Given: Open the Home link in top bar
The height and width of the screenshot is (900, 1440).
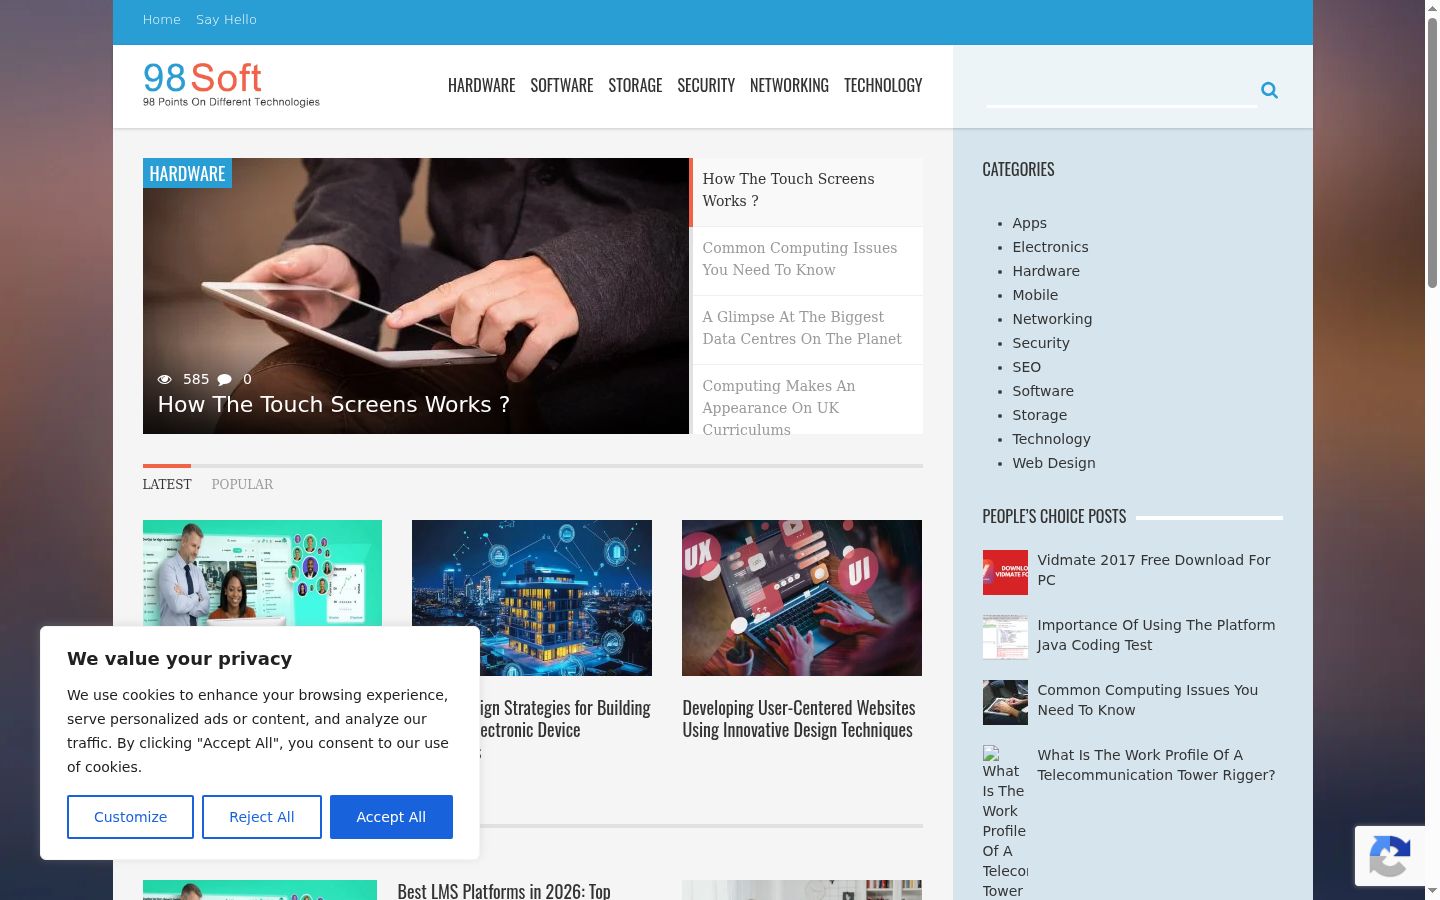Looking at the screenshot, I should point(162,19).
